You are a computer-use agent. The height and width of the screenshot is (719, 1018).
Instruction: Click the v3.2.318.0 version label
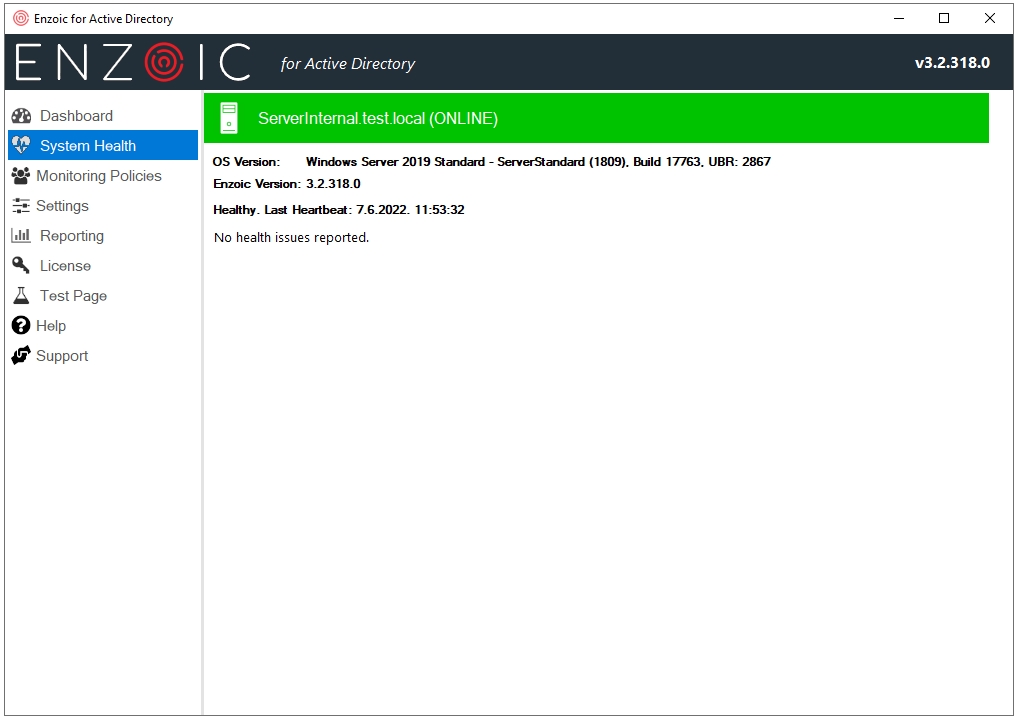(x=951, y=63)
